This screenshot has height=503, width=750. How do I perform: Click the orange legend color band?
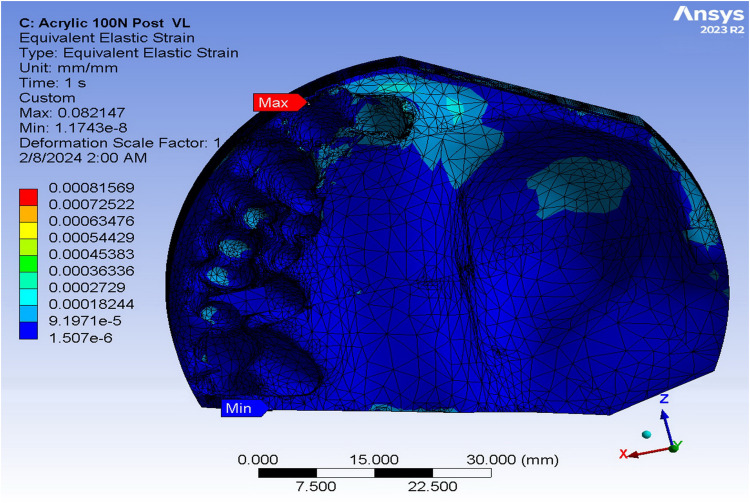28,214
